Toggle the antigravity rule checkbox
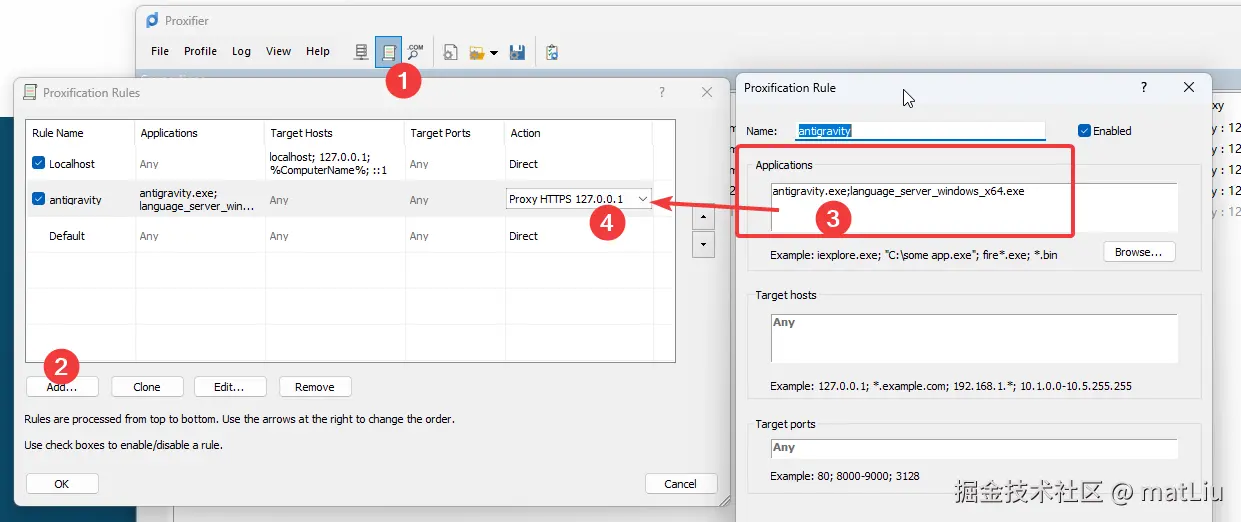Image resolution: width=1241 pixels, height=522 pixels. [39, 199]
